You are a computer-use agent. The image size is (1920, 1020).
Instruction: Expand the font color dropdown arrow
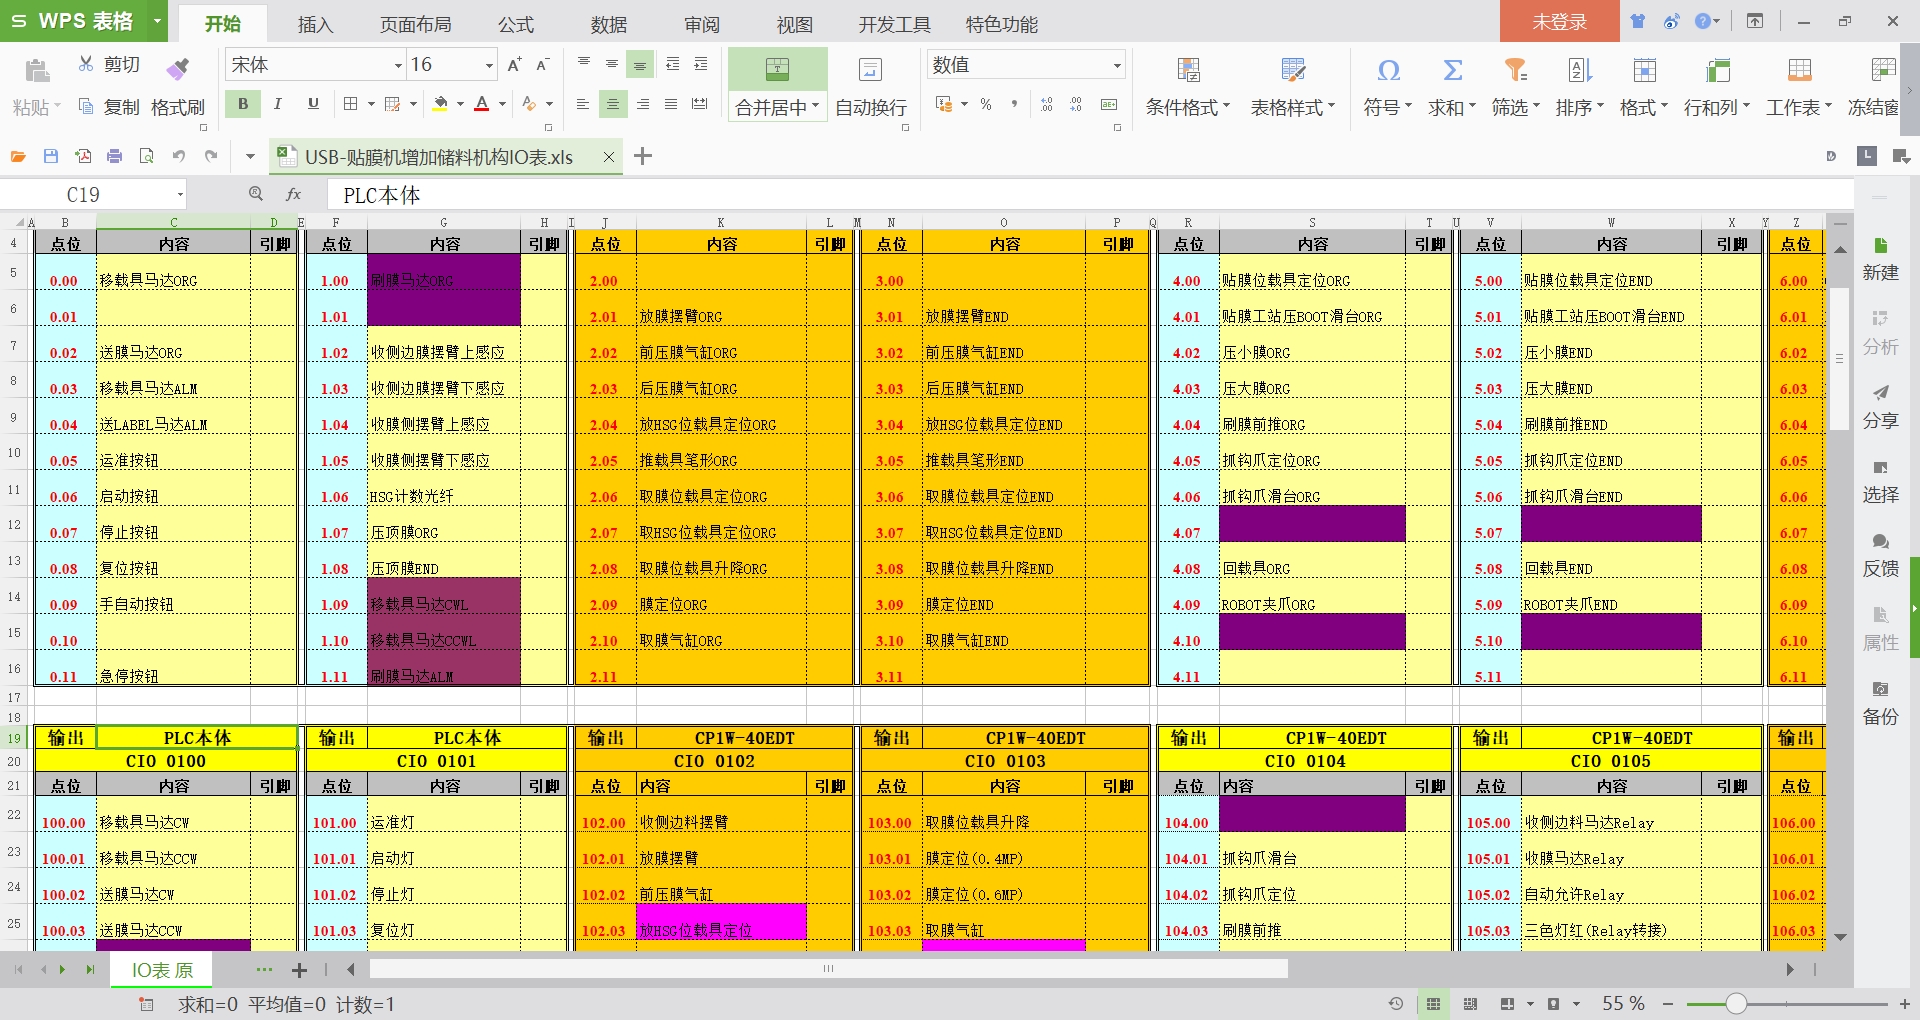pos(502,104)
